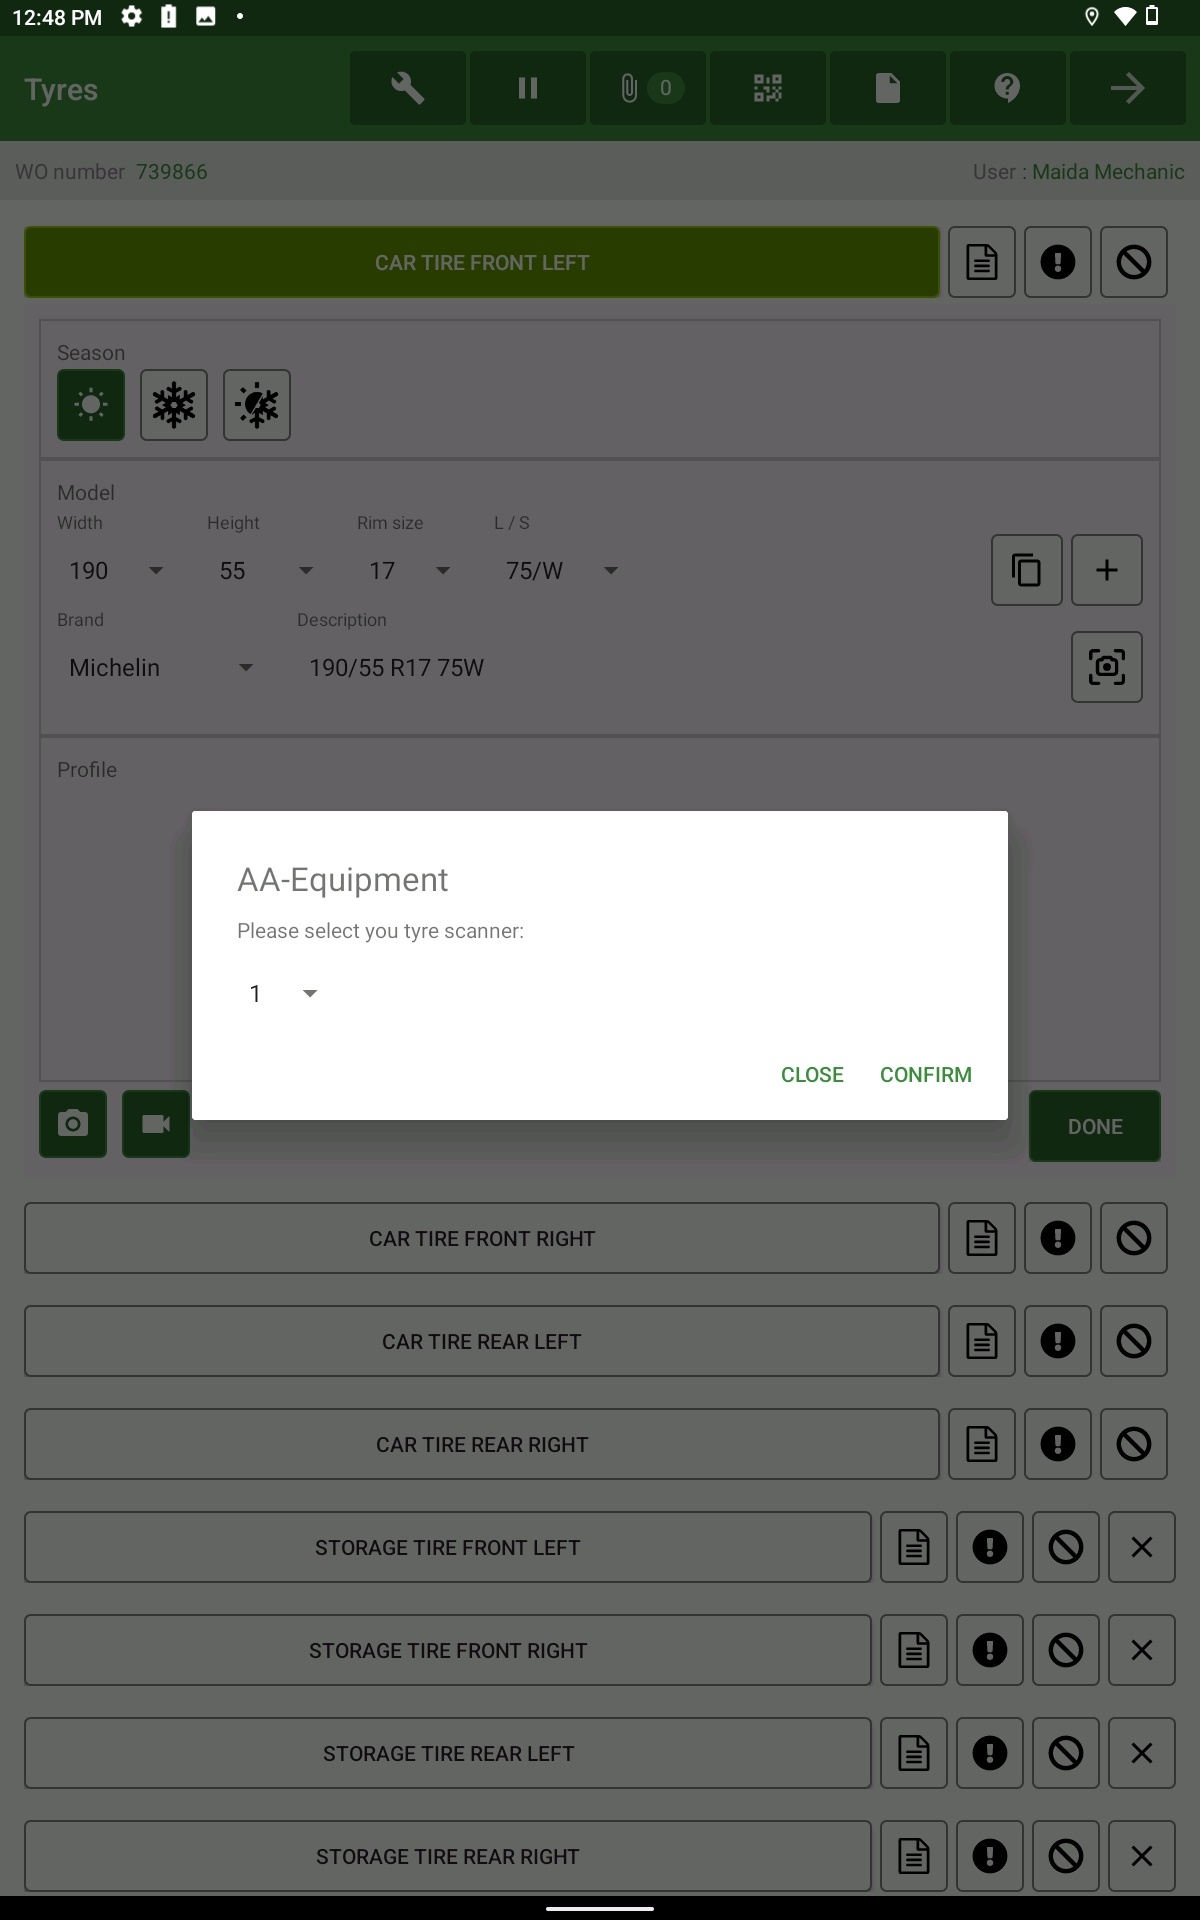Screen dimensions: 1200x1920
Task: Open the help question mark icon
Action: pyautogui.click(x=1007, y=89)
